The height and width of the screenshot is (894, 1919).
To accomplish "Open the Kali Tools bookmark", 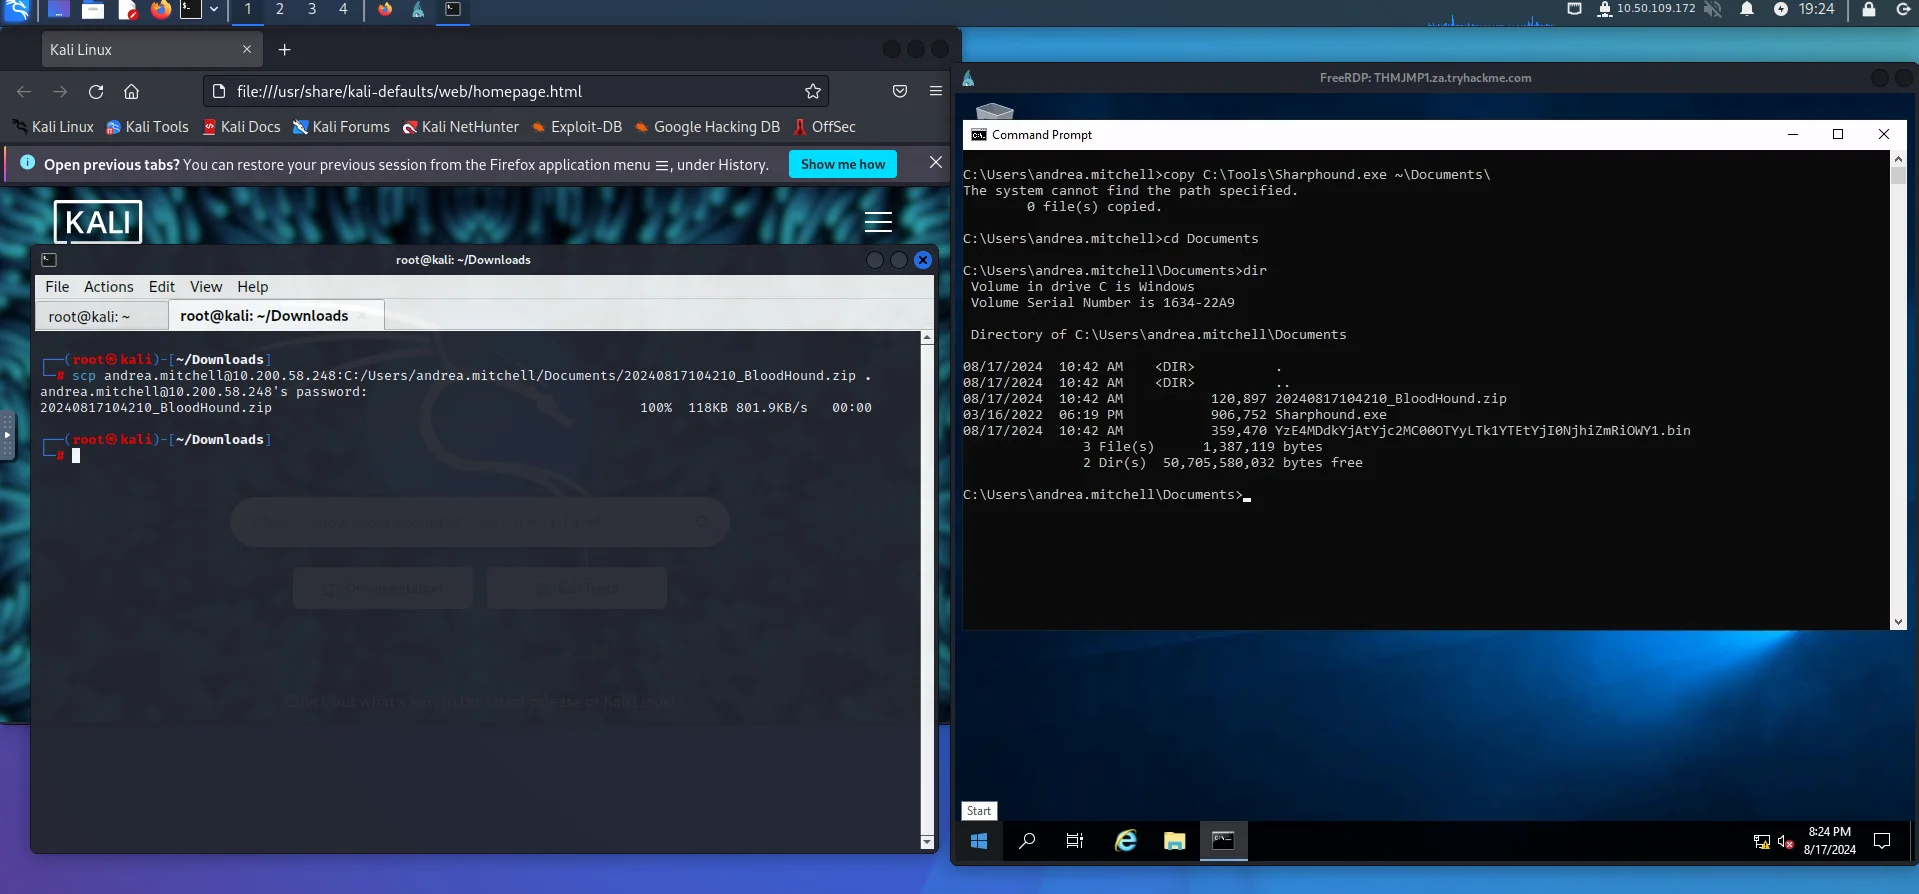I will pyautogui.click(x=147, y=127).
